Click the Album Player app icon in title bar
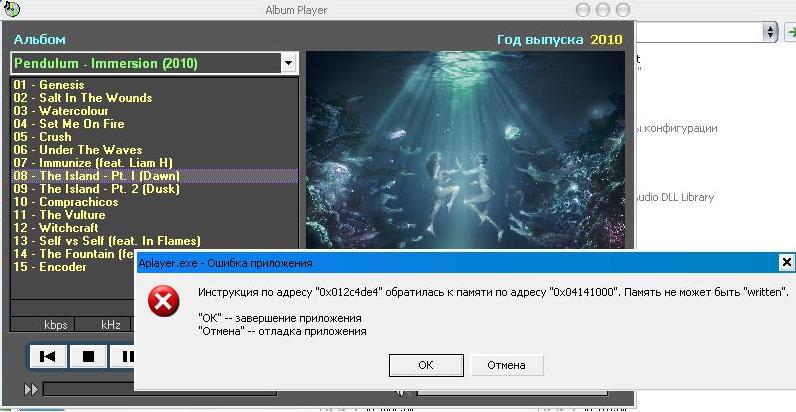796x412 pixels. click(11, 9)
